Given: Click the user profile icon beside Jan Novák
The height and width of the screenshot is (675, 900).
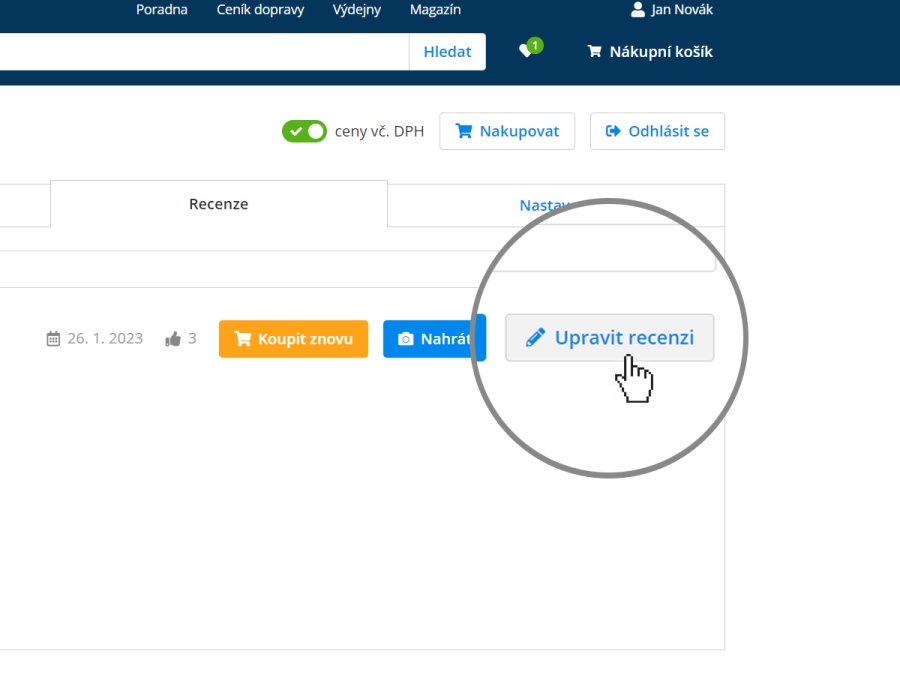Looking at the screenshot, I should tap(638, 10).
